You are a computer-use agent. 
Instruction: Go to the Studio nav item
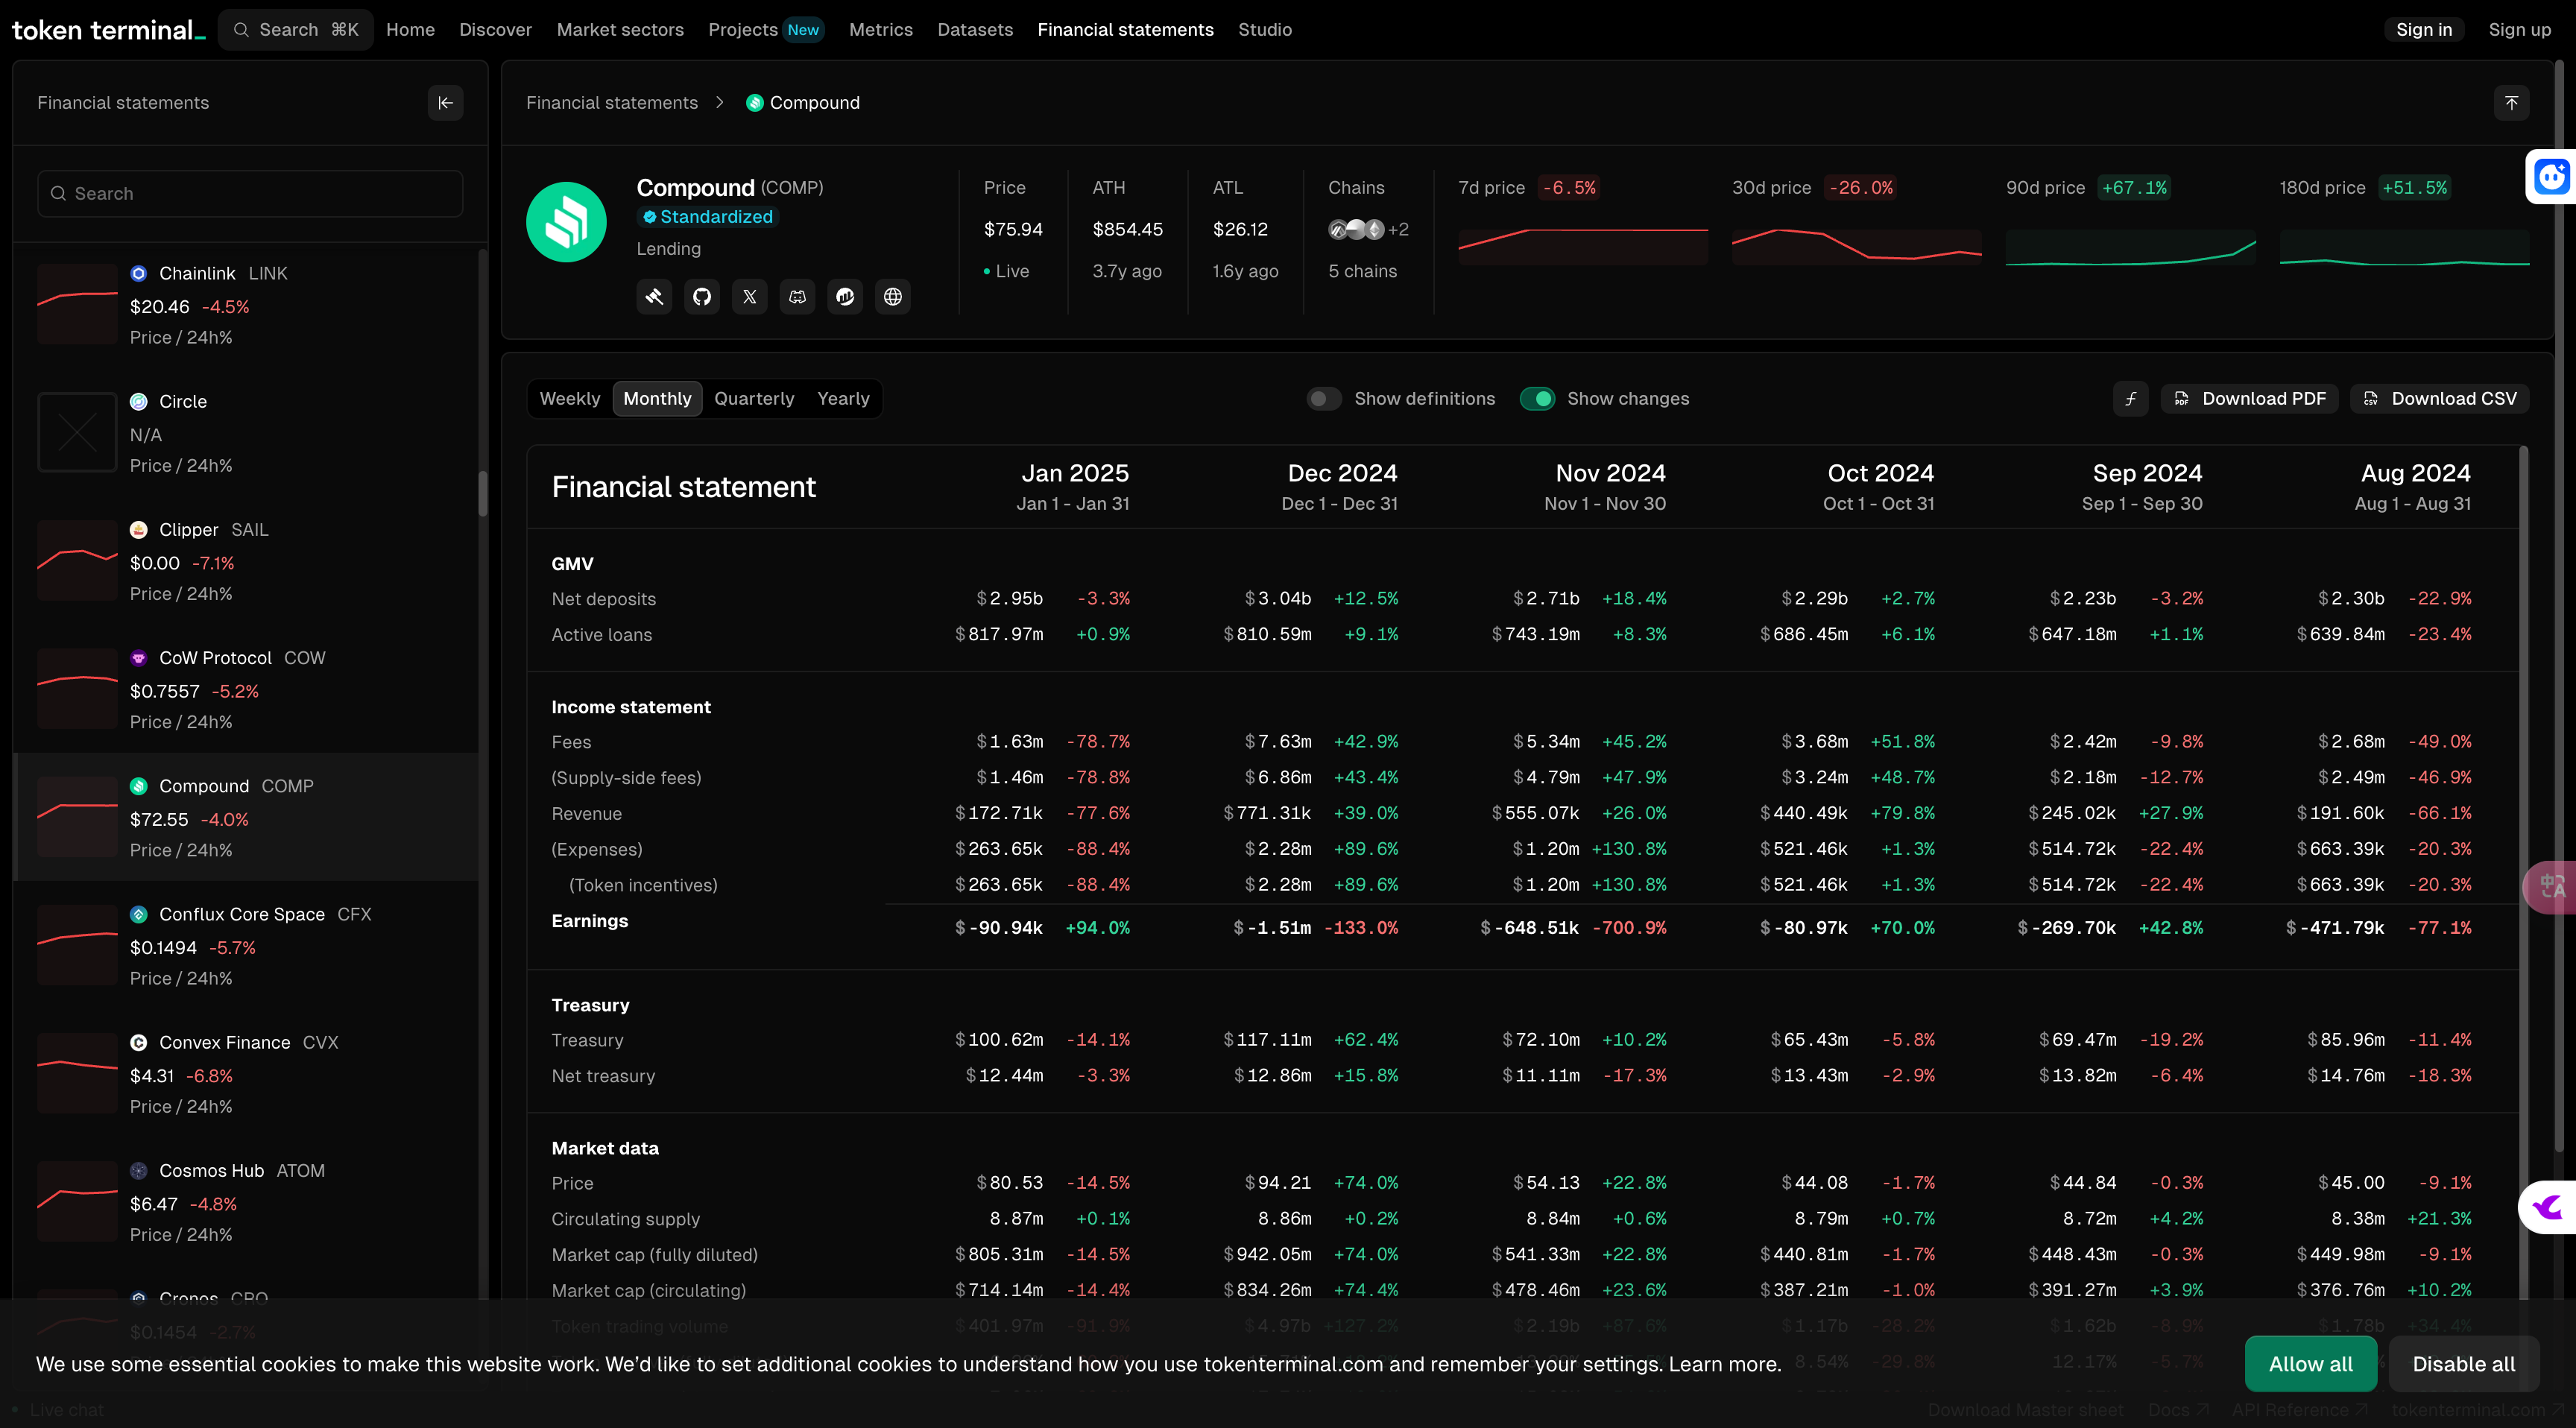[x=1265, y=30]
